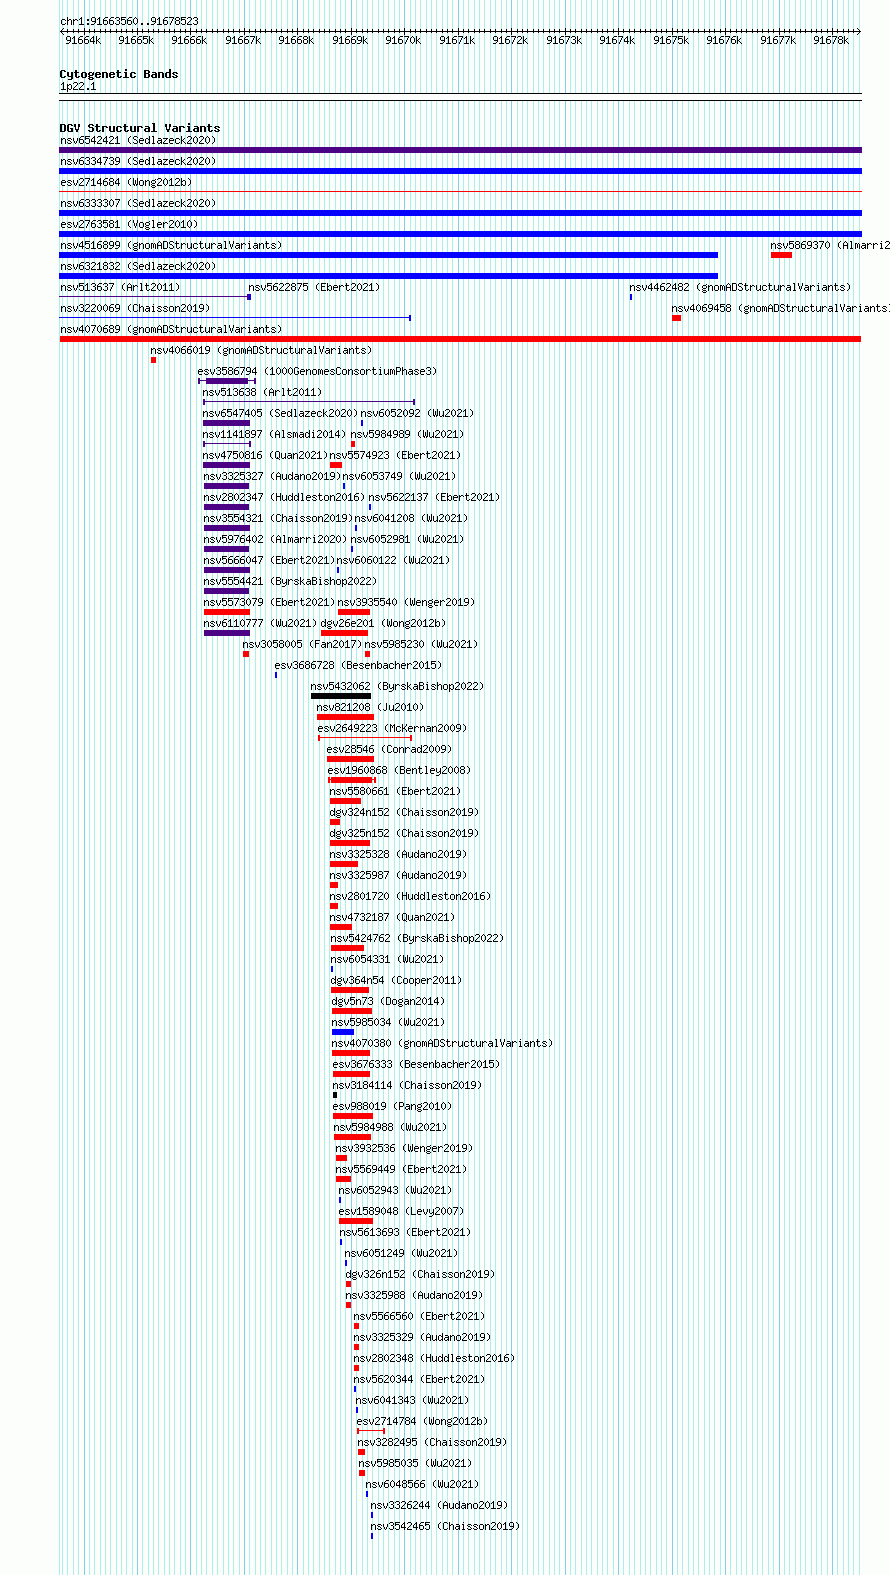The height and width of the screenshot is (1575, 890).
Task: Click the esv2763581 (Vogler2010) label
Action: click(128, 224)
